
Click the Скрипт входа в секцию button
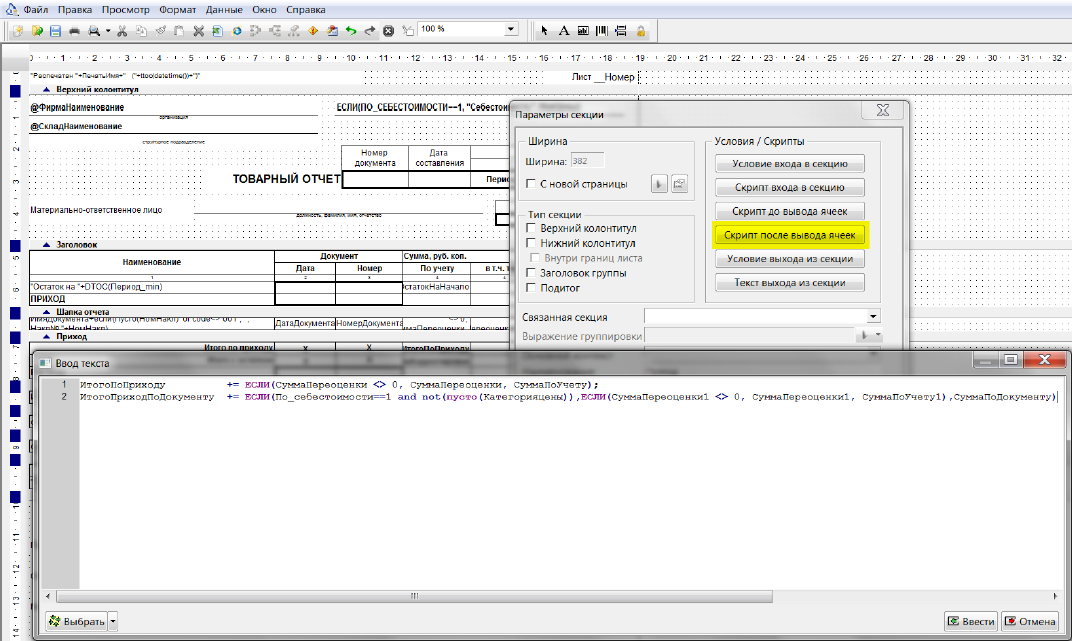[790, 187]
